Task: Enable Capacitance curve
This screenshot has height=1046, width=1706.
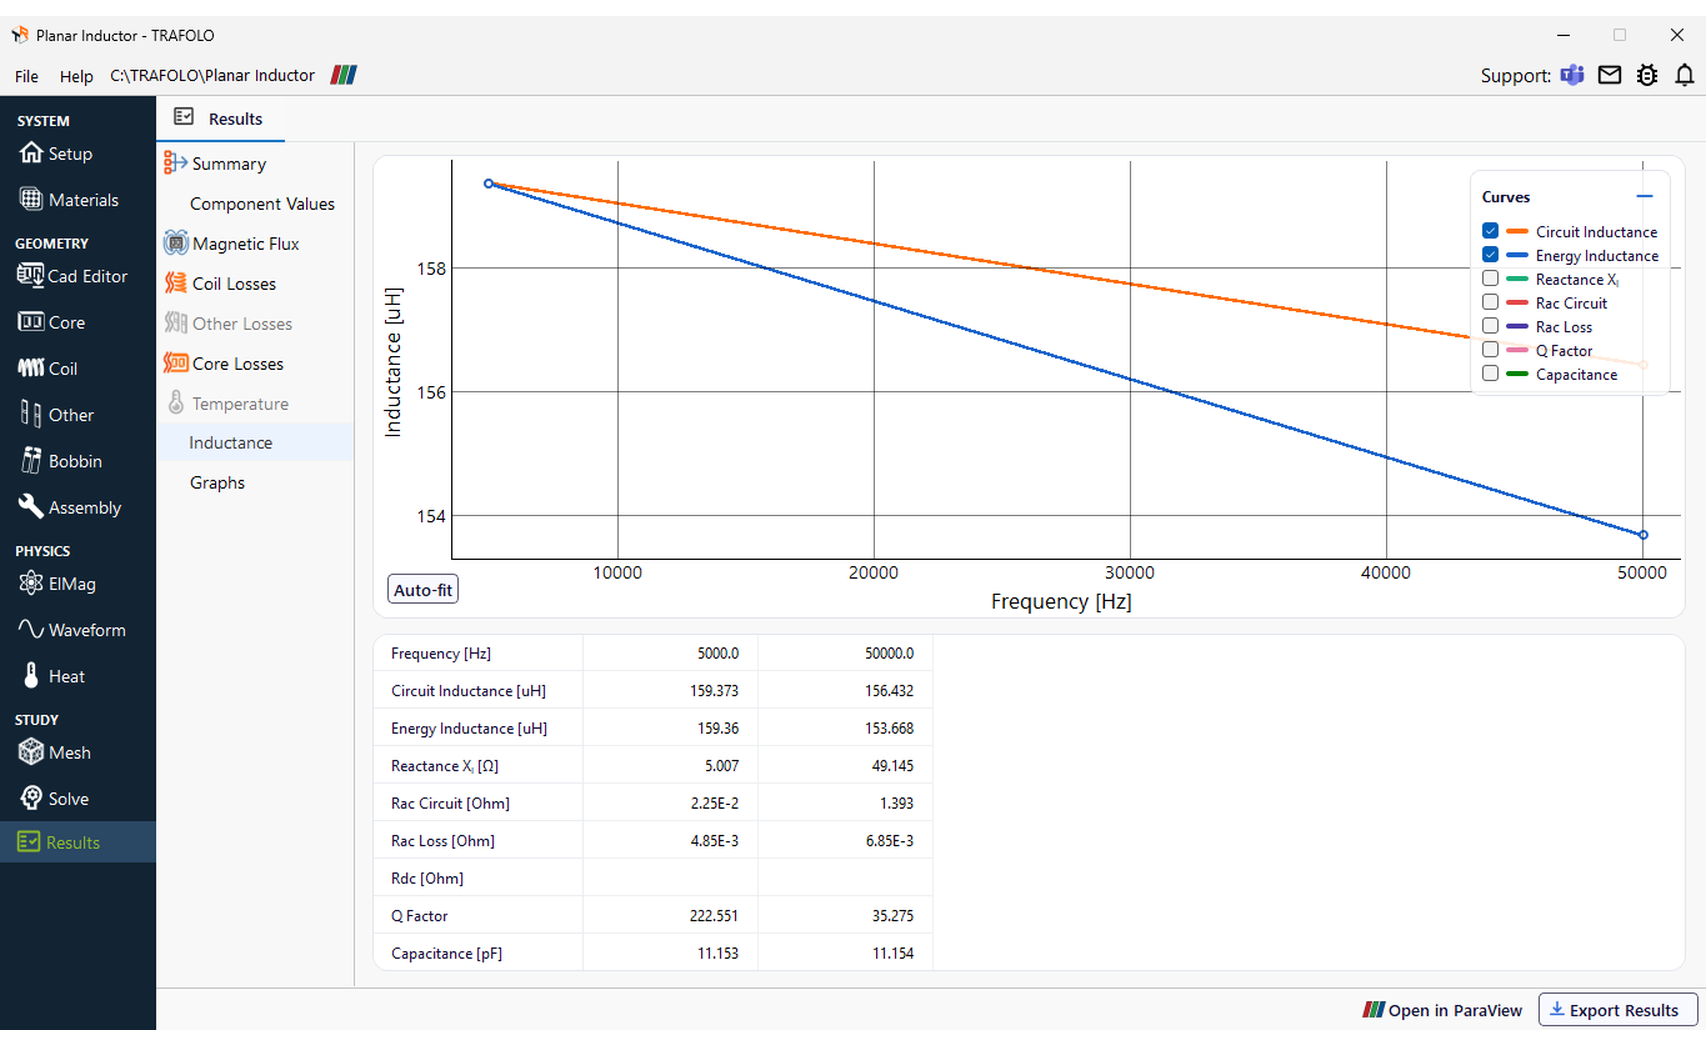Action: pos(1490,374)
